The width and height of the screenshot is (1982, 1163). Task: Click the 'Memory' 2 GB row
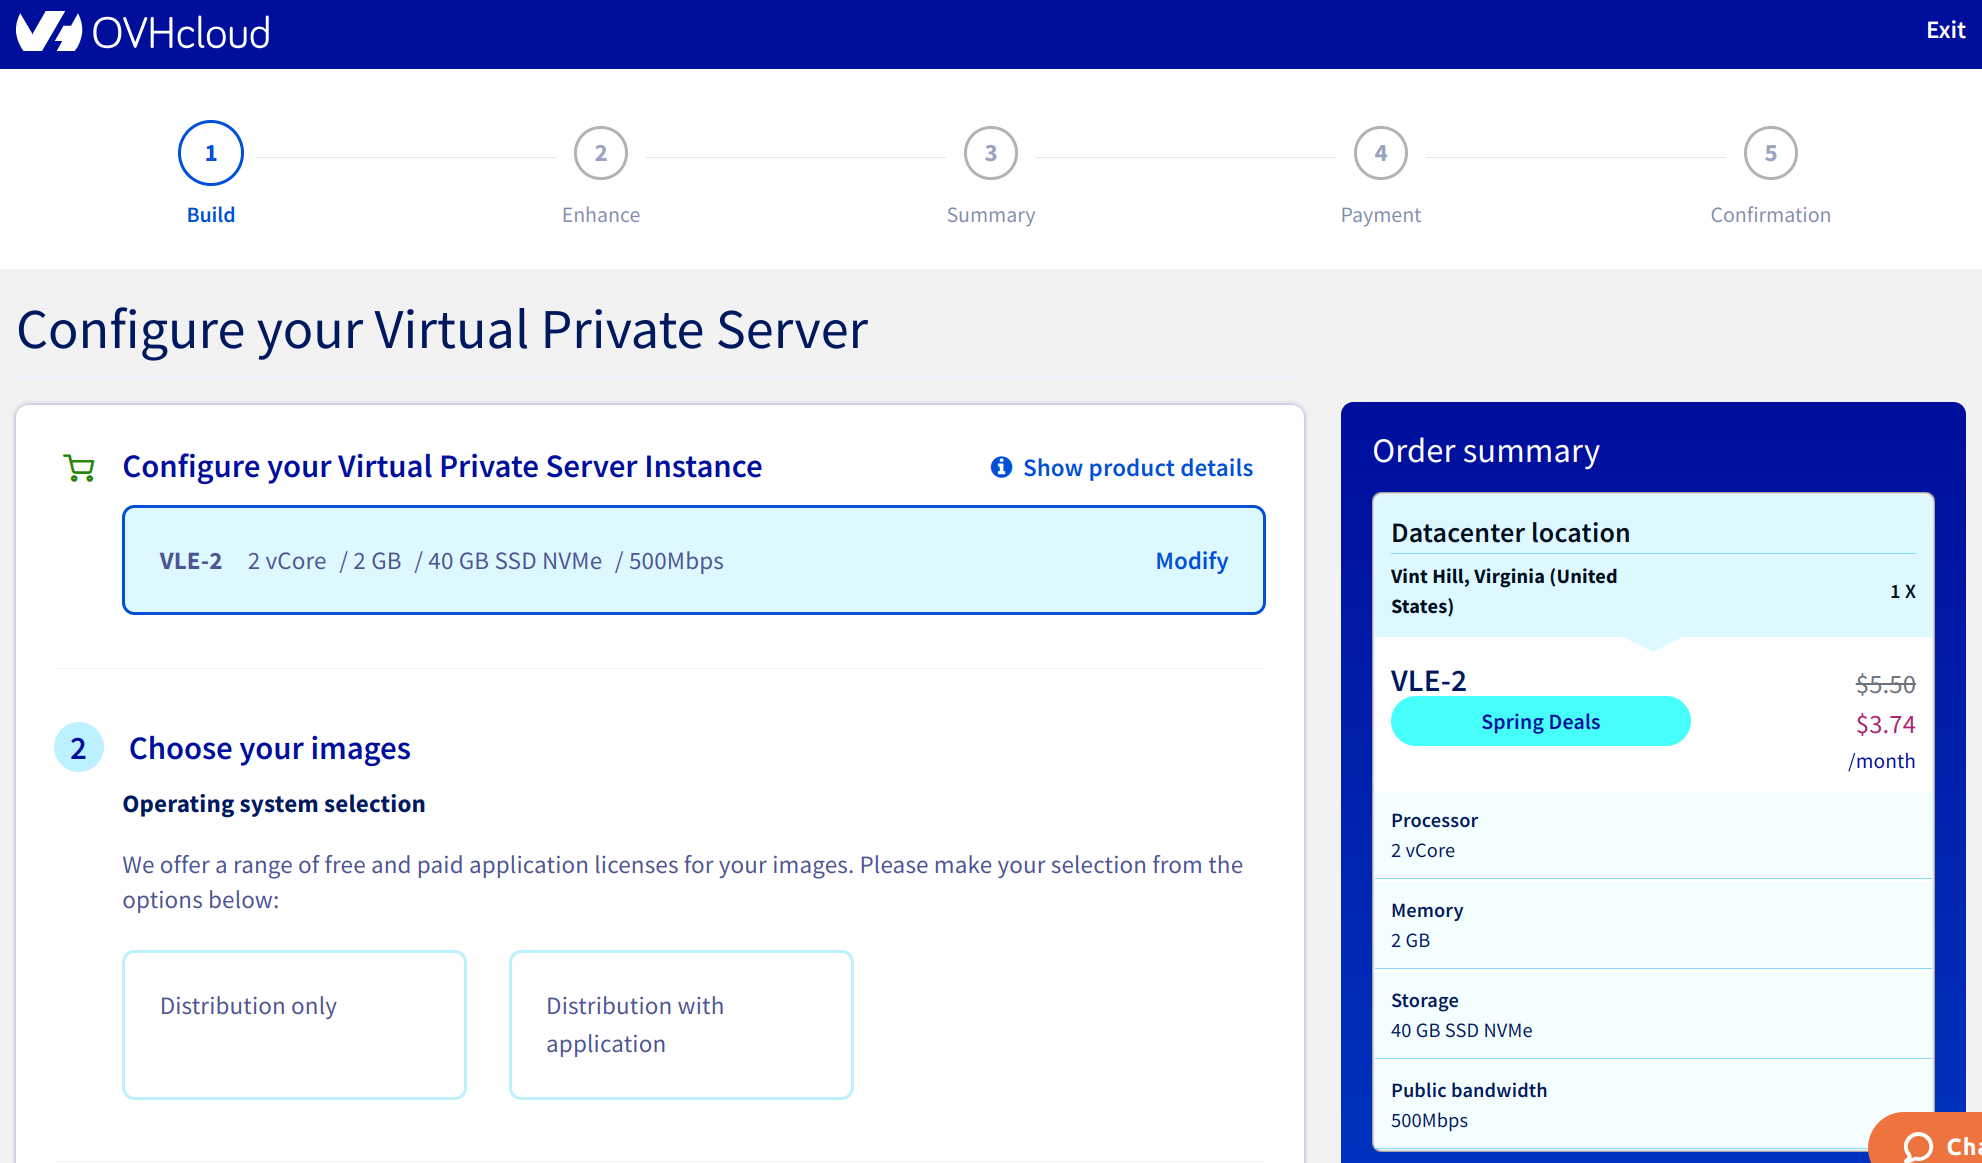[1653, 924]
